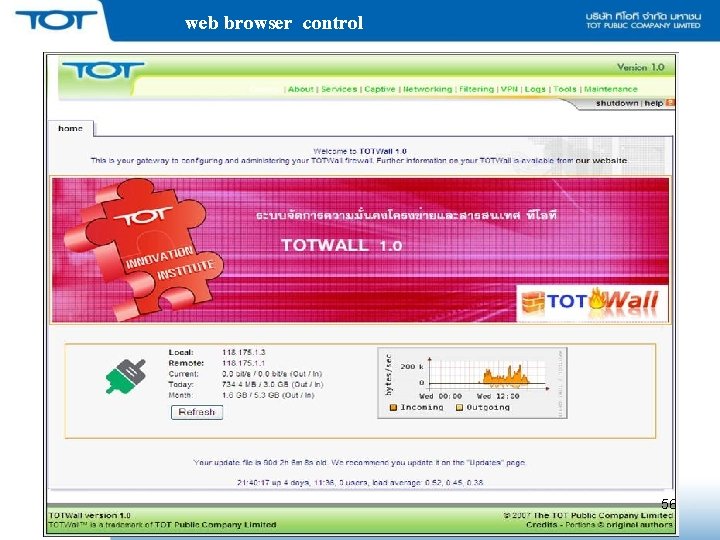The height and width of the screenshot is (540, 720).
Task: Open the VPN menu
Action: coord(509,89)
